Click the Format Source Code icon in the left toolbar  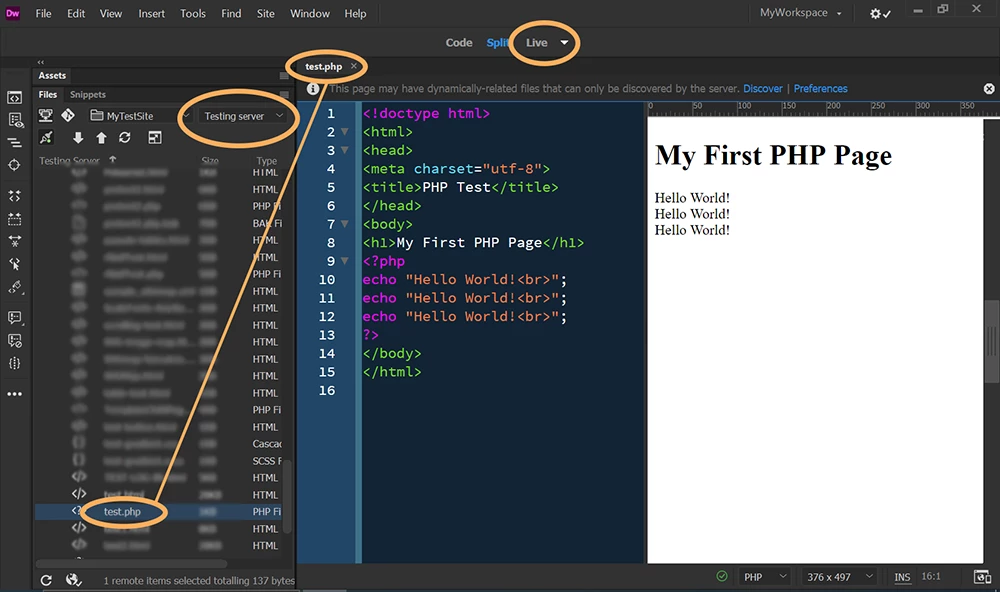pyautogui.click(x=15, y=142)
